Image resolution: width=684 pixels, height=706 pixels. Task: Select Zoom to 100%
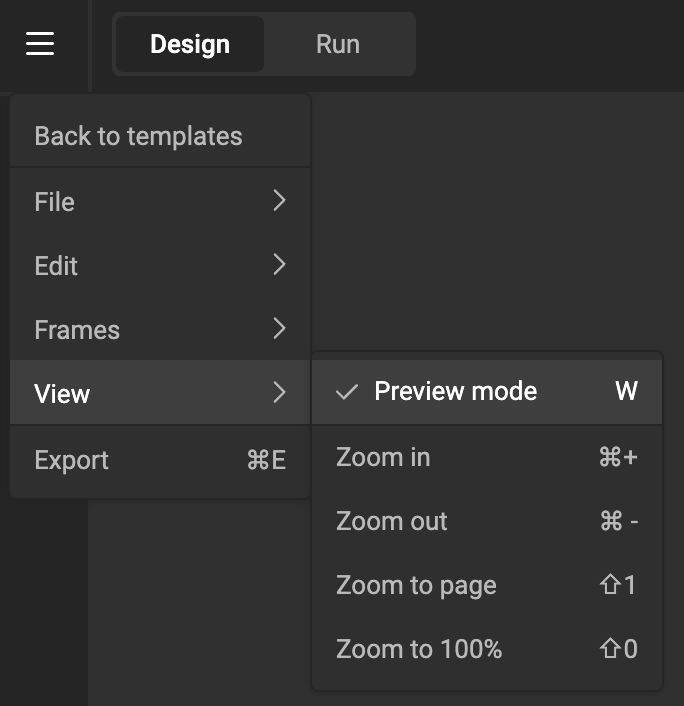[x=487, y=649]
